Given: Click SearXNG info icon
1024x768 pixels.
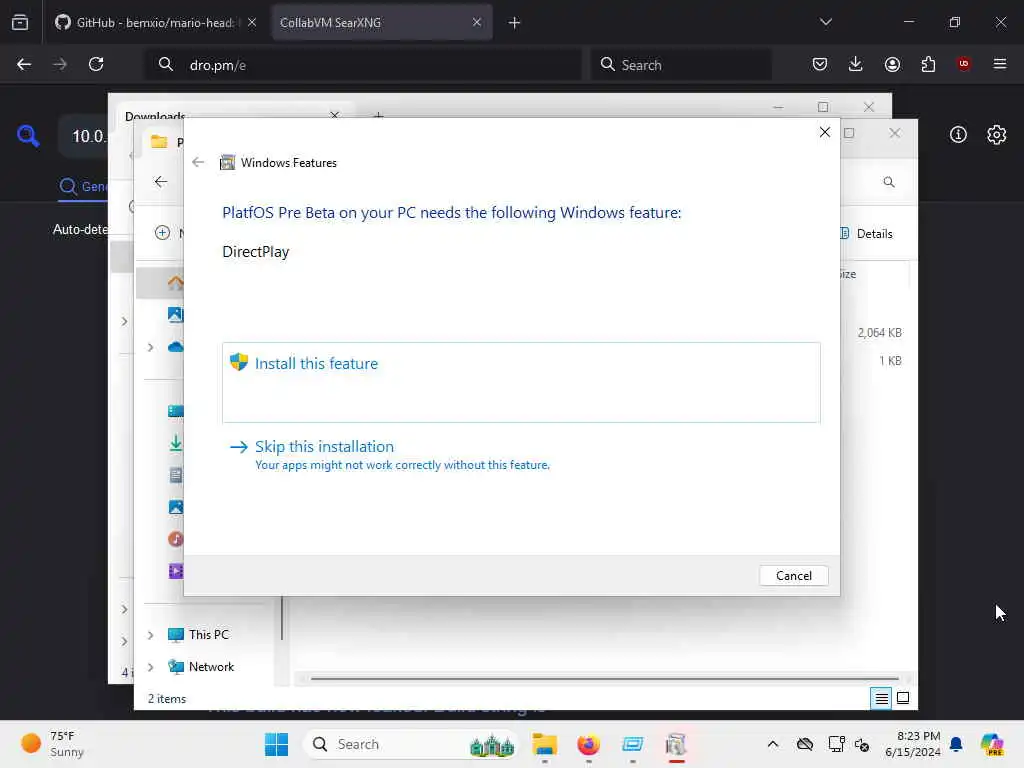Looking at the screenshot, I should coord(958,135).
